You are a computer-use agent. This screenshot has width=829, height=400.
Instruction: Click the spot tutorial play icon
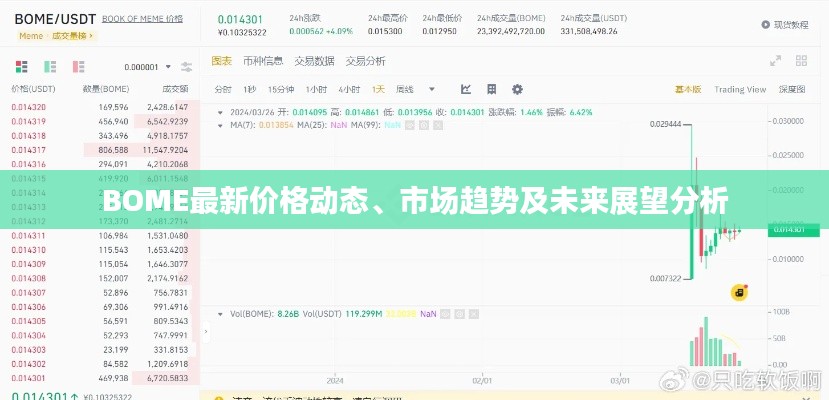(x=765, y=24)
